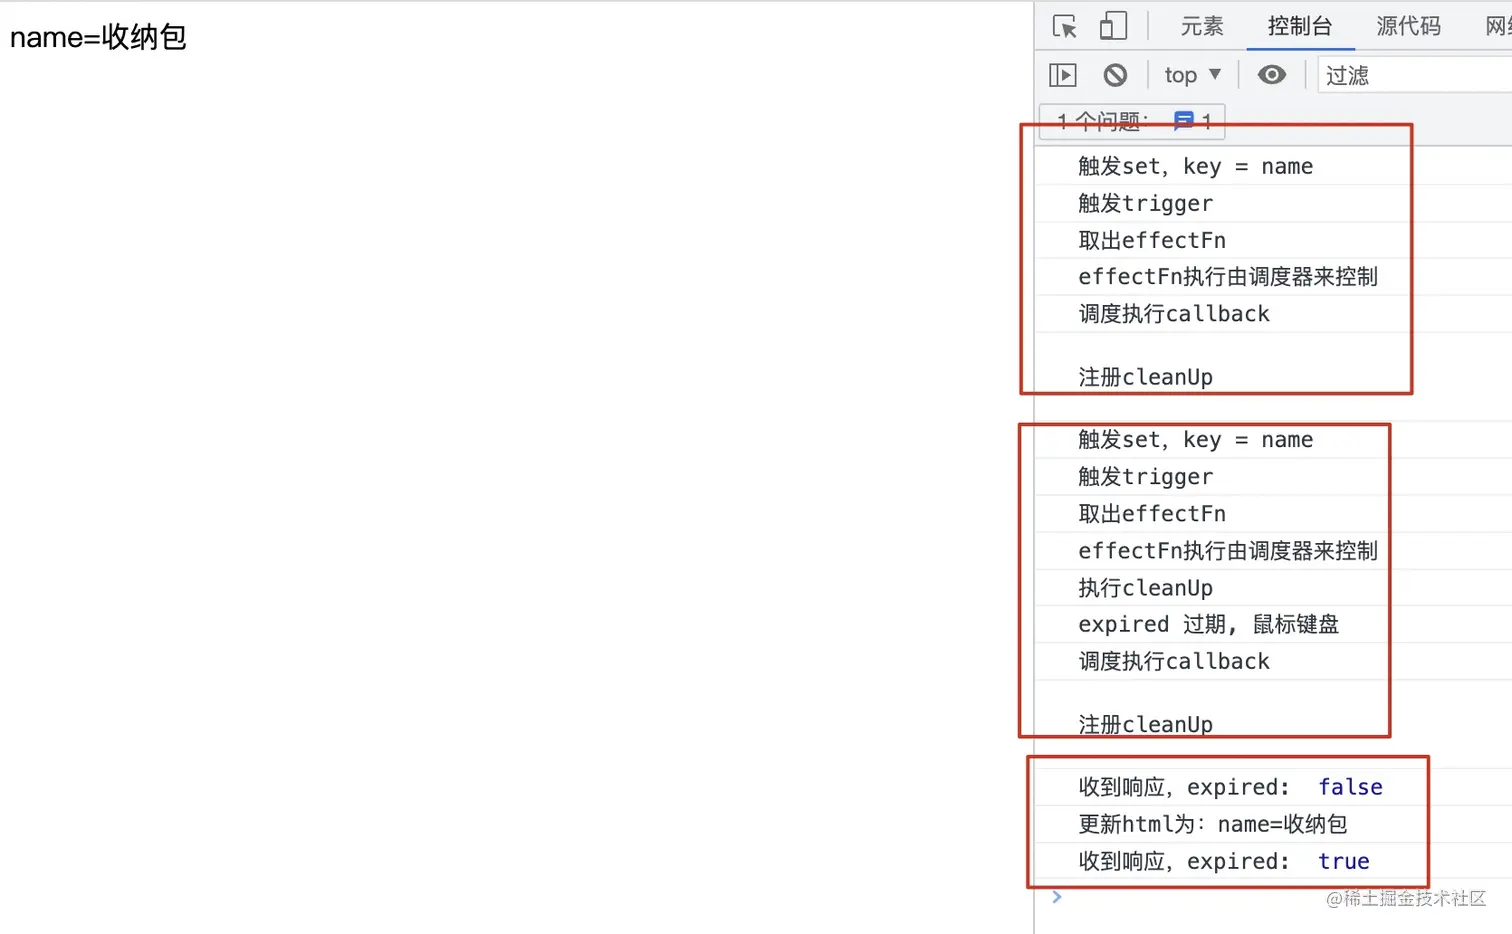The width and height of the screenshot is (1512, 934).
Task: Toggle the device emulation toolbar
Action: tap(1113, 27)
